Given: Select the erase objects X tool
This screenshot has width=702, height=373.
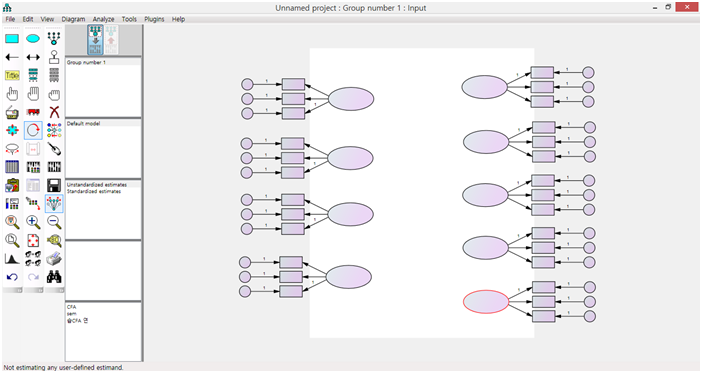Looking at the screenshot, I should [54, 112].
